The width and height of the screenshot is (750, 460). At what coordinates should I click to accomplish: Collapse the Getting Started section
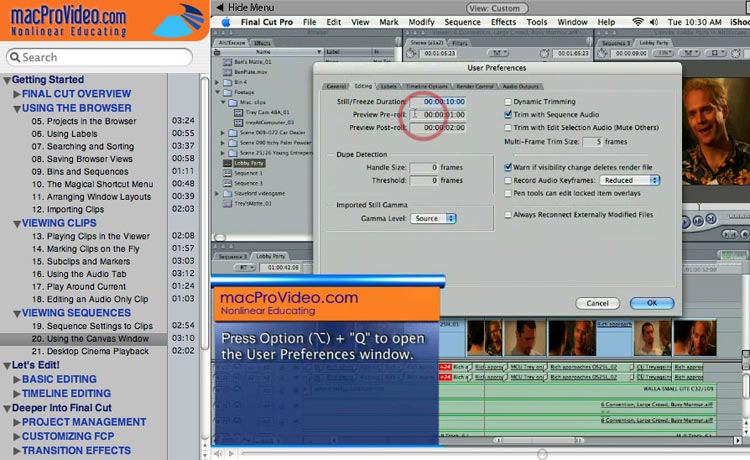[x=7, y=80]
